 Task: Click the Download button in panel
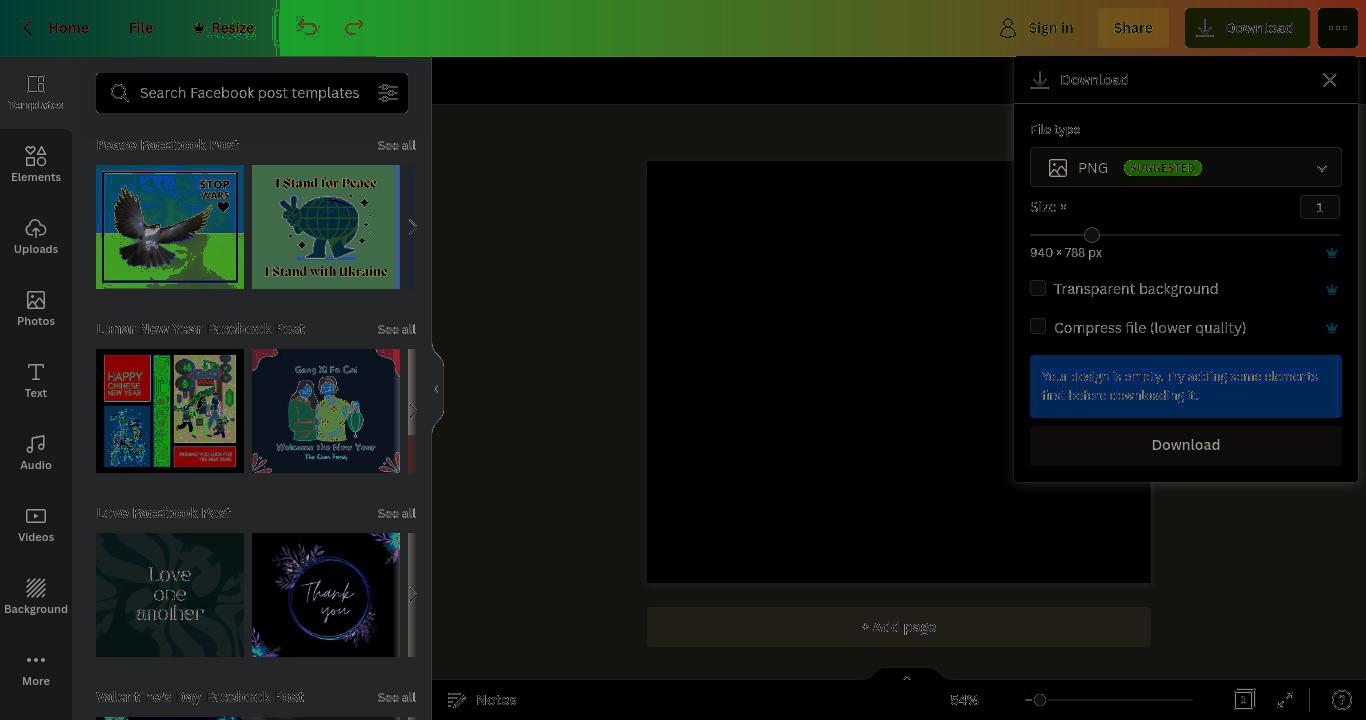click(x=1185, y=445)
